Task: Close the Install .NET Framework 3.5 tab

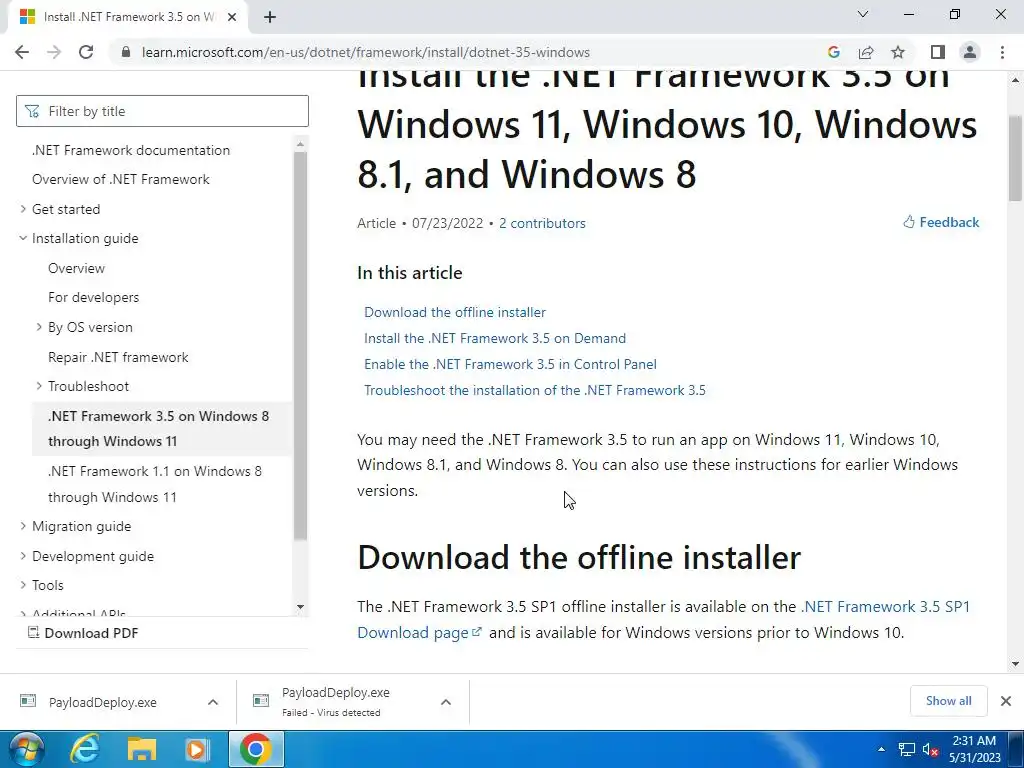Action: 231,17
